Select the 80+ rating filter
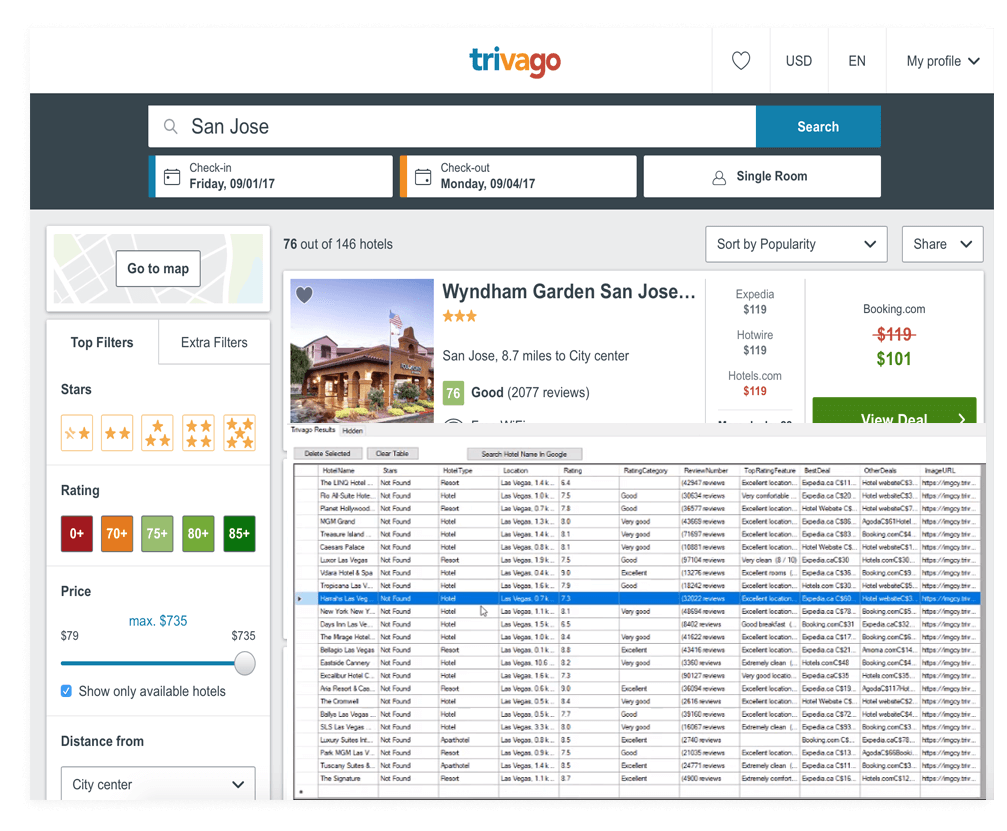 coord(198,534)
